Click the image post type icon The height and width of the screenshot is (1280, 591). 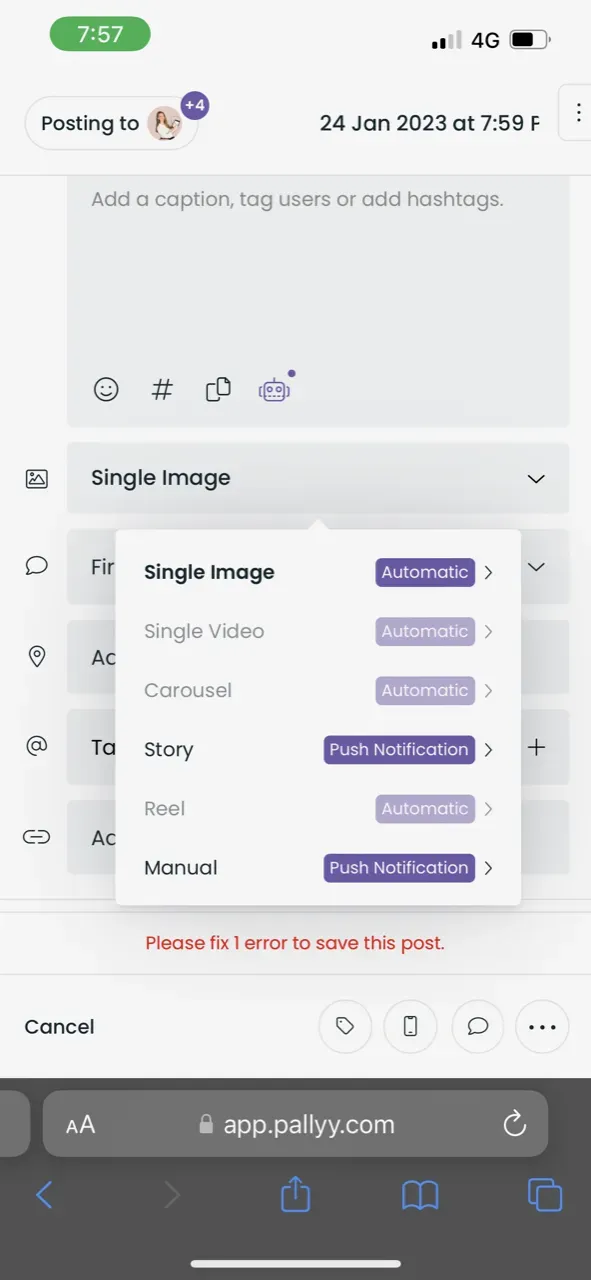tap(36, 478)
